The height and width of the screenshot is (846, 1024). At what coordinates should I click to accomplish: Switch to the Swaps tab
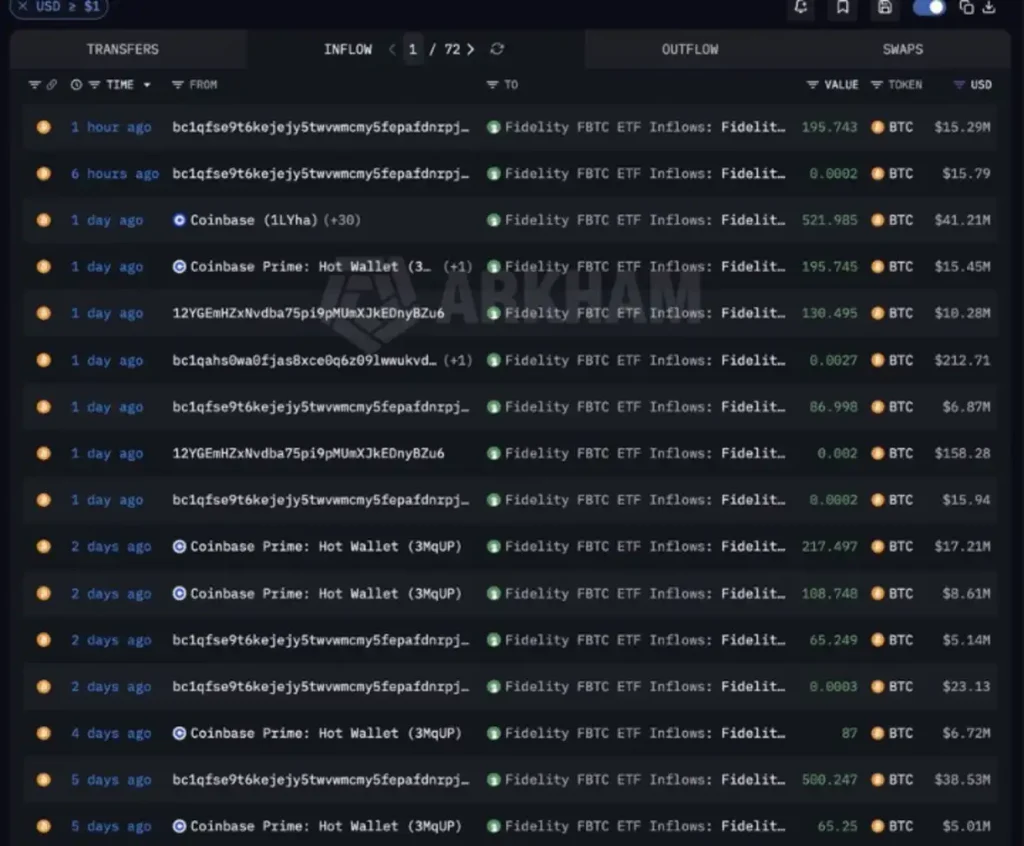point(903,49)
